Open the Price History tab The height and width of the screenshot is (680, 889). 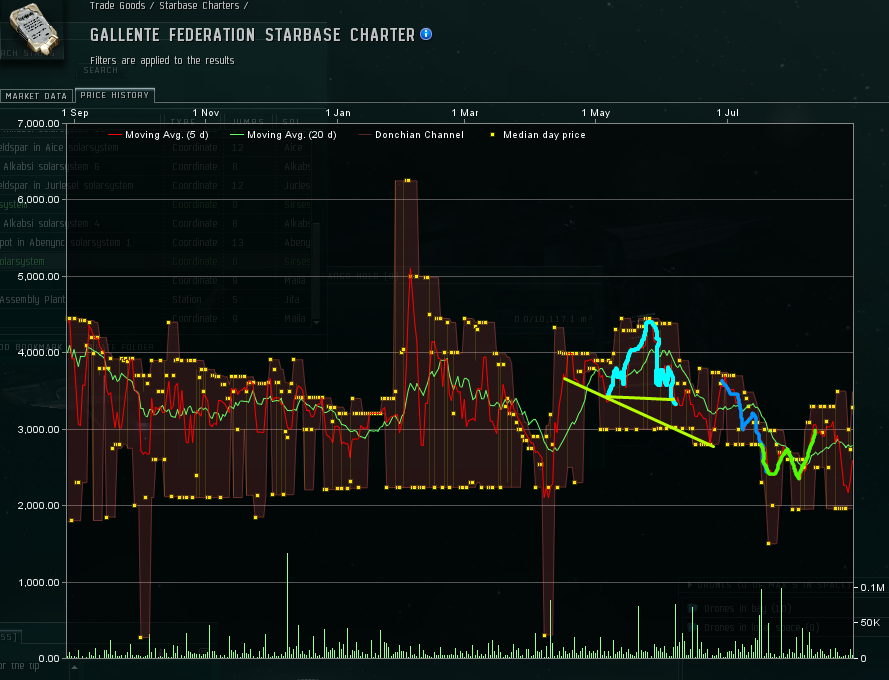click(x=115, y=95)
